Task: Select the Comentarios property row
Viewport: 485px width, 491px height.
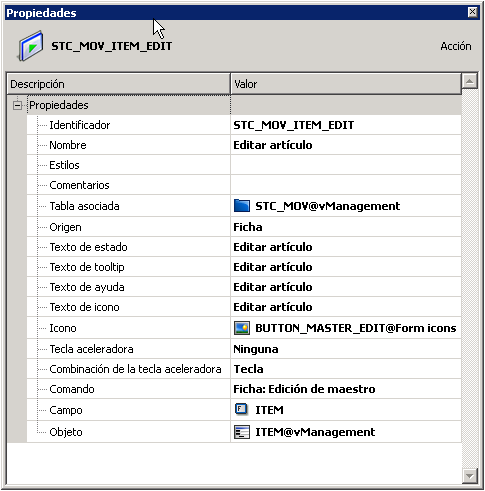Action: 244,185
